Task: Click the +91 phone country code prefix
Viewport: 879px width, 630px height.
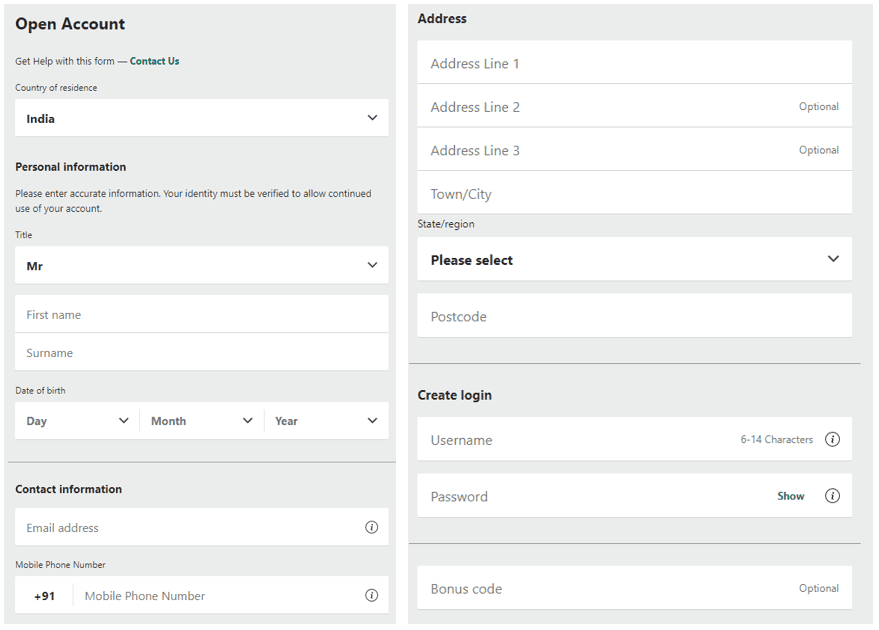Action: point(44,594)
